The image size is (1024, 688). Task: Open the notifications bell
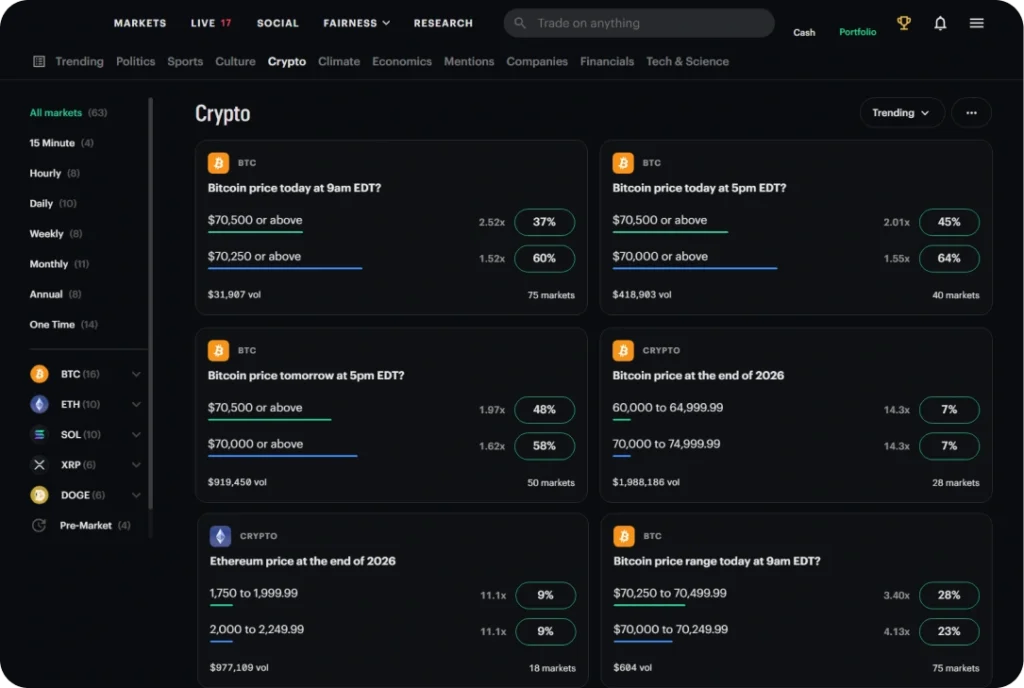(x=940, y=23)
